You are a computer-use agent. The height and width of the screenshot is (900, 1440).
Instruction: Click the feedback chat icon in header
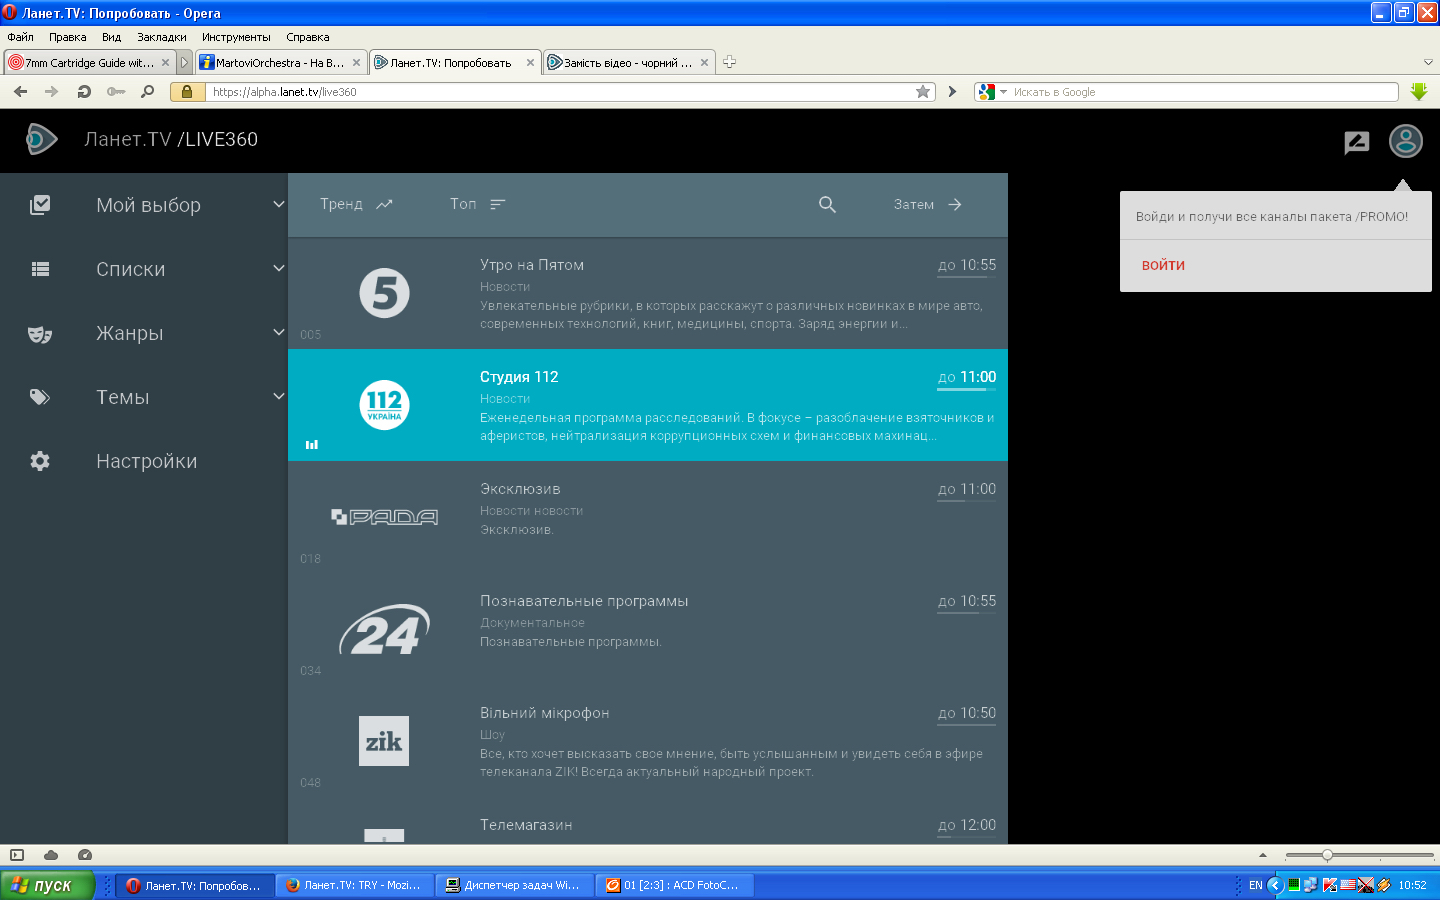[1356, 142]
